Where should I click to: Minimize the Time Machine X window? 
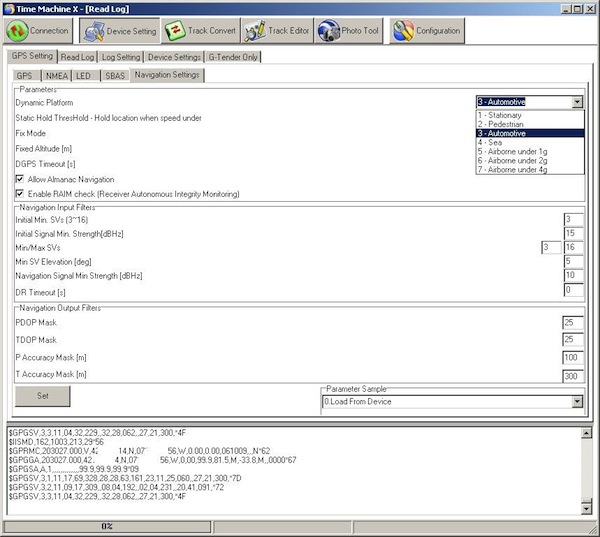[x=567, y=9]
